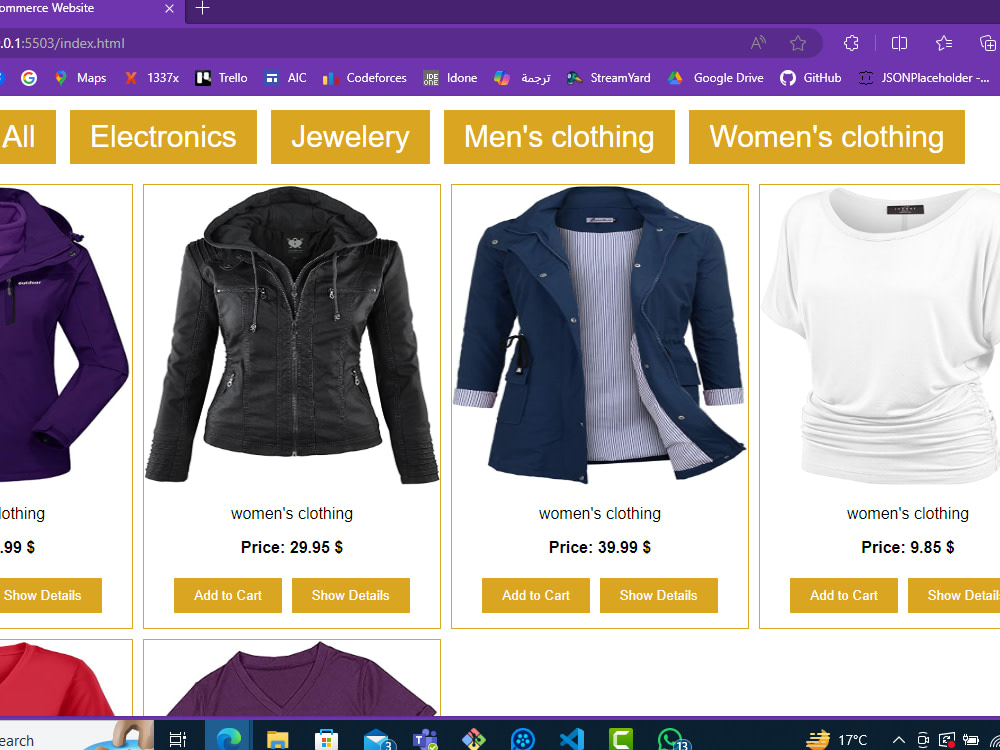
Task: Add the 9.85 $ white top to cart
Action: [x=844, y=596]
